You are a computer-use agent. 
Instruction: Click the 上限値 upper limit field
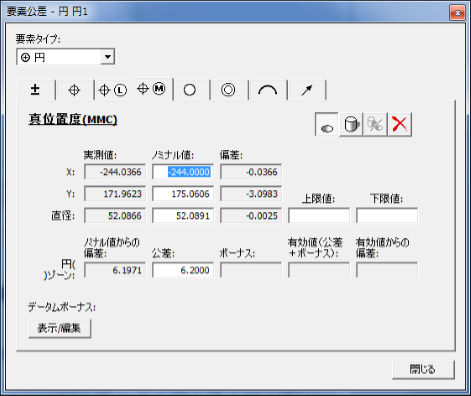tap(319, 216)
